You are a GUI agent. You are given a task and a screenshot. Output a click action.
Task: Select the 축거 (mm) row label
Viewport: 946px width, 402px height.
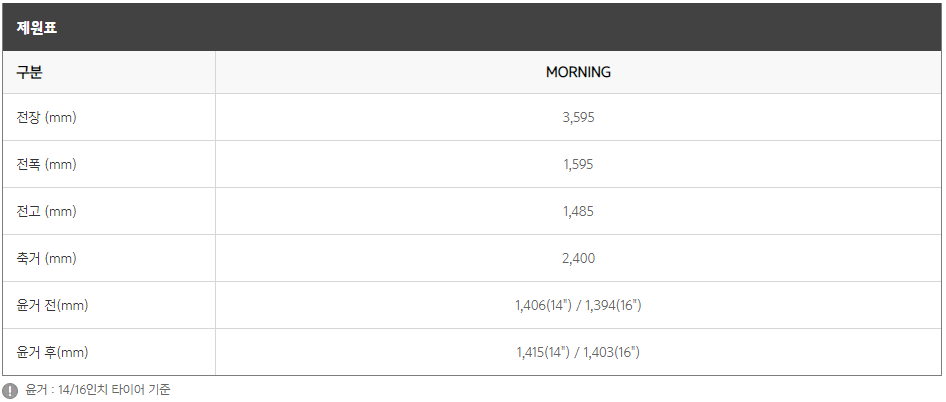click(46, 259)
